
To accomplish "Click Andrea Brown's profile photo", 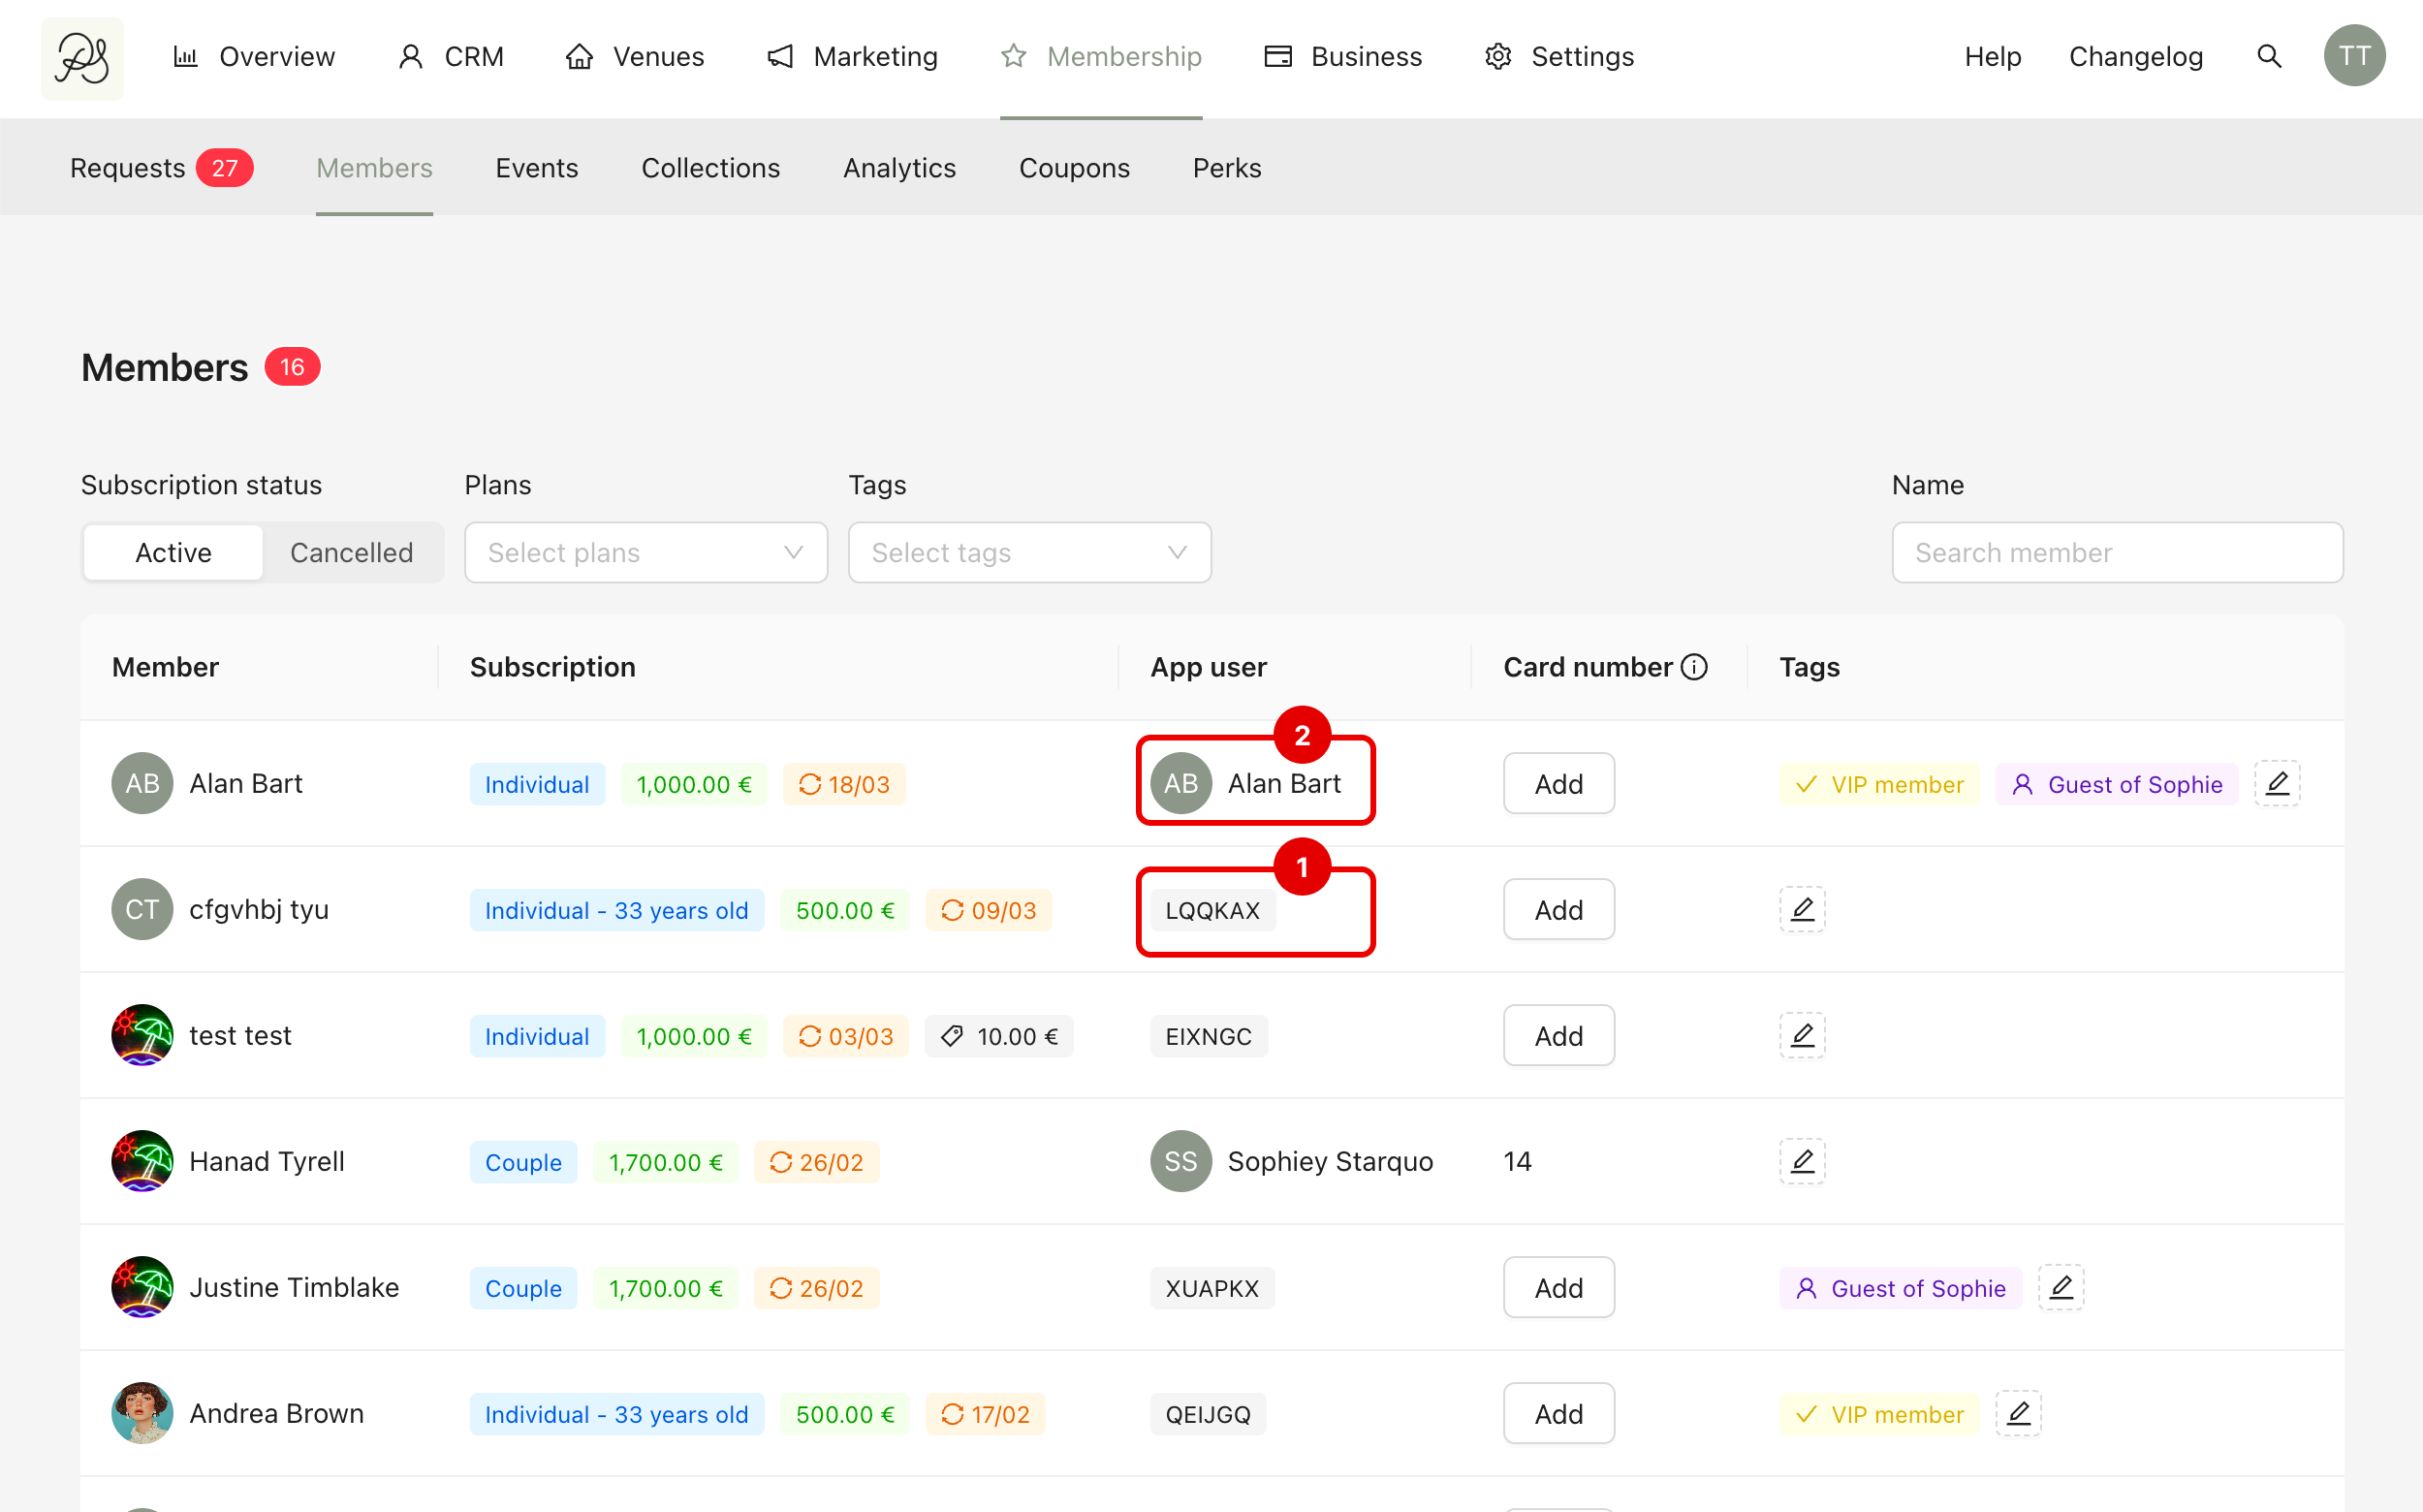I will 142,1414.
